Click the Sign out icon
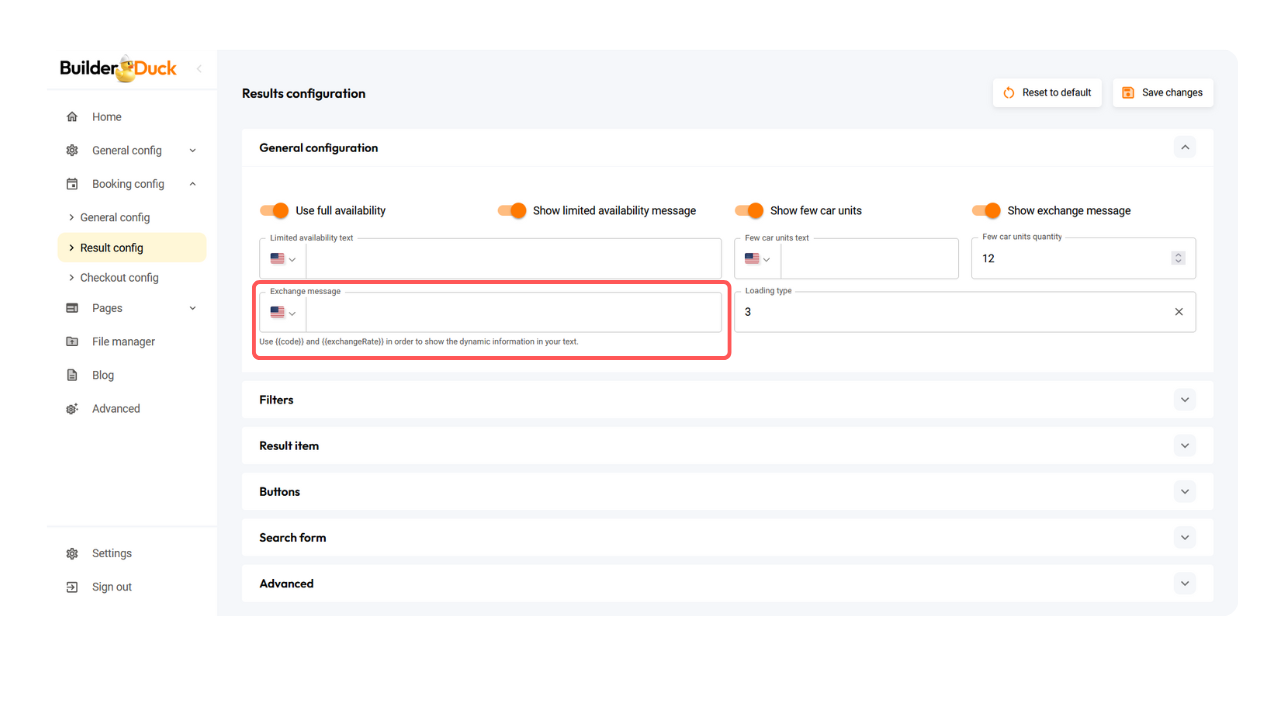 pyautogui.click(x=72, y=587)
